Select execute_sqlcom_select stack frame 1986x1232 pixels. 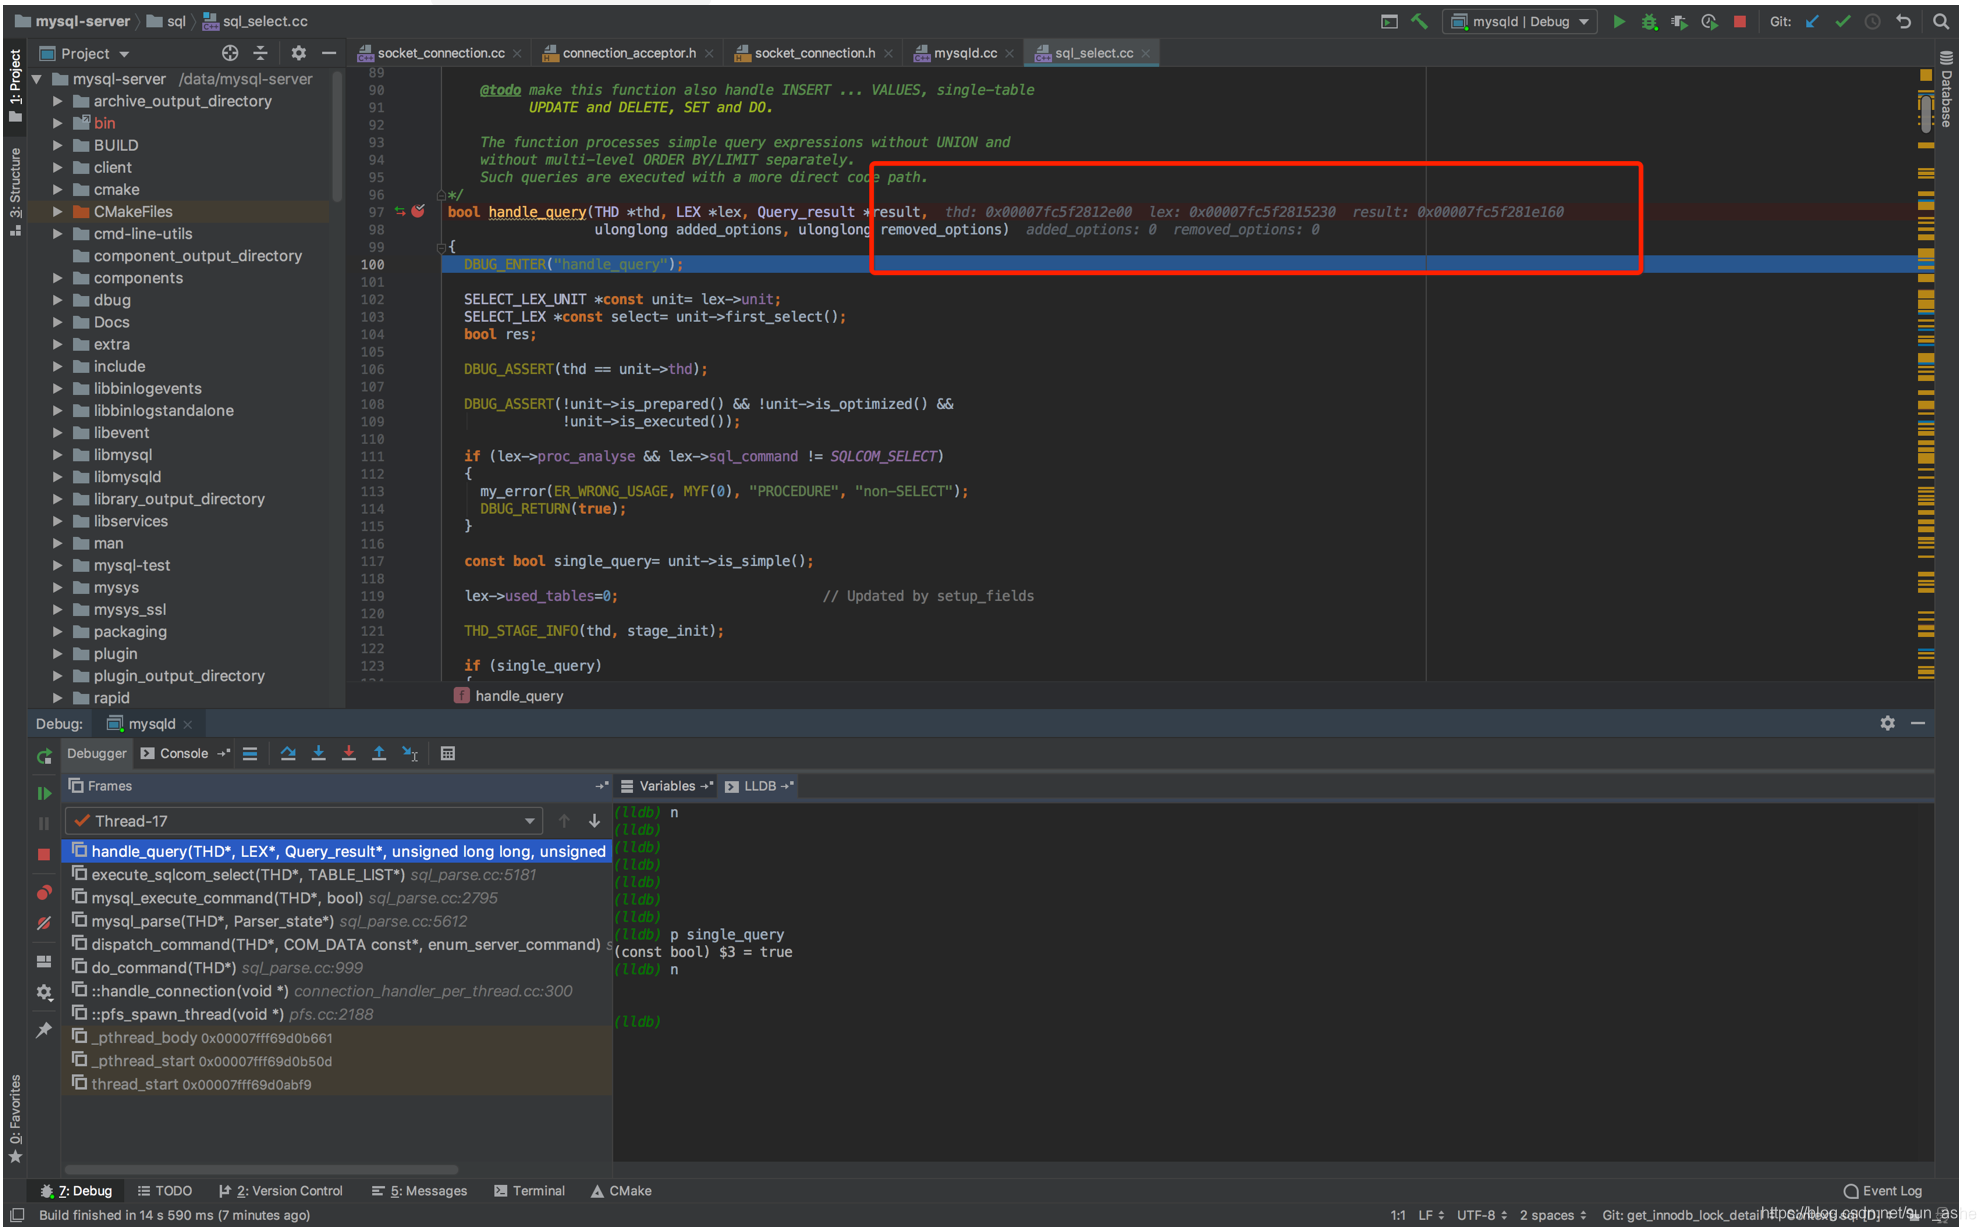click(x=248, y=875)
